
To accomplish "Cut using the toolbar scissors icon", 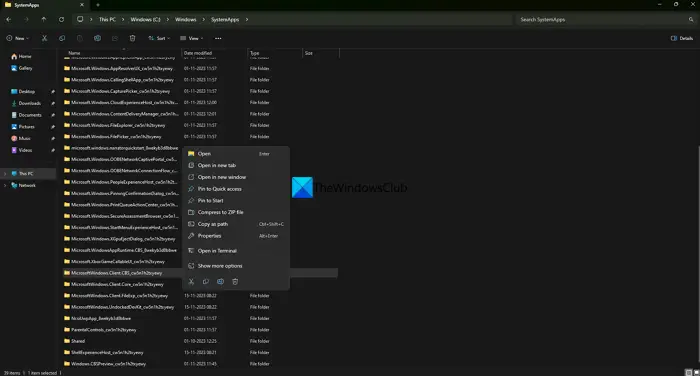I will pos(44,38).
